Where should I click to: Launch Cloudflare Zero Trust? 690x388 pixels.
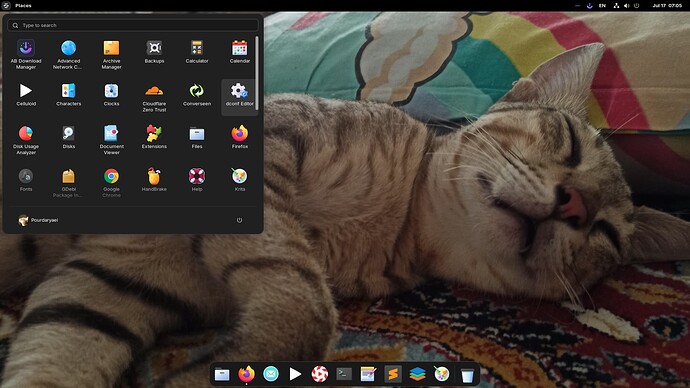pos(154,97)
